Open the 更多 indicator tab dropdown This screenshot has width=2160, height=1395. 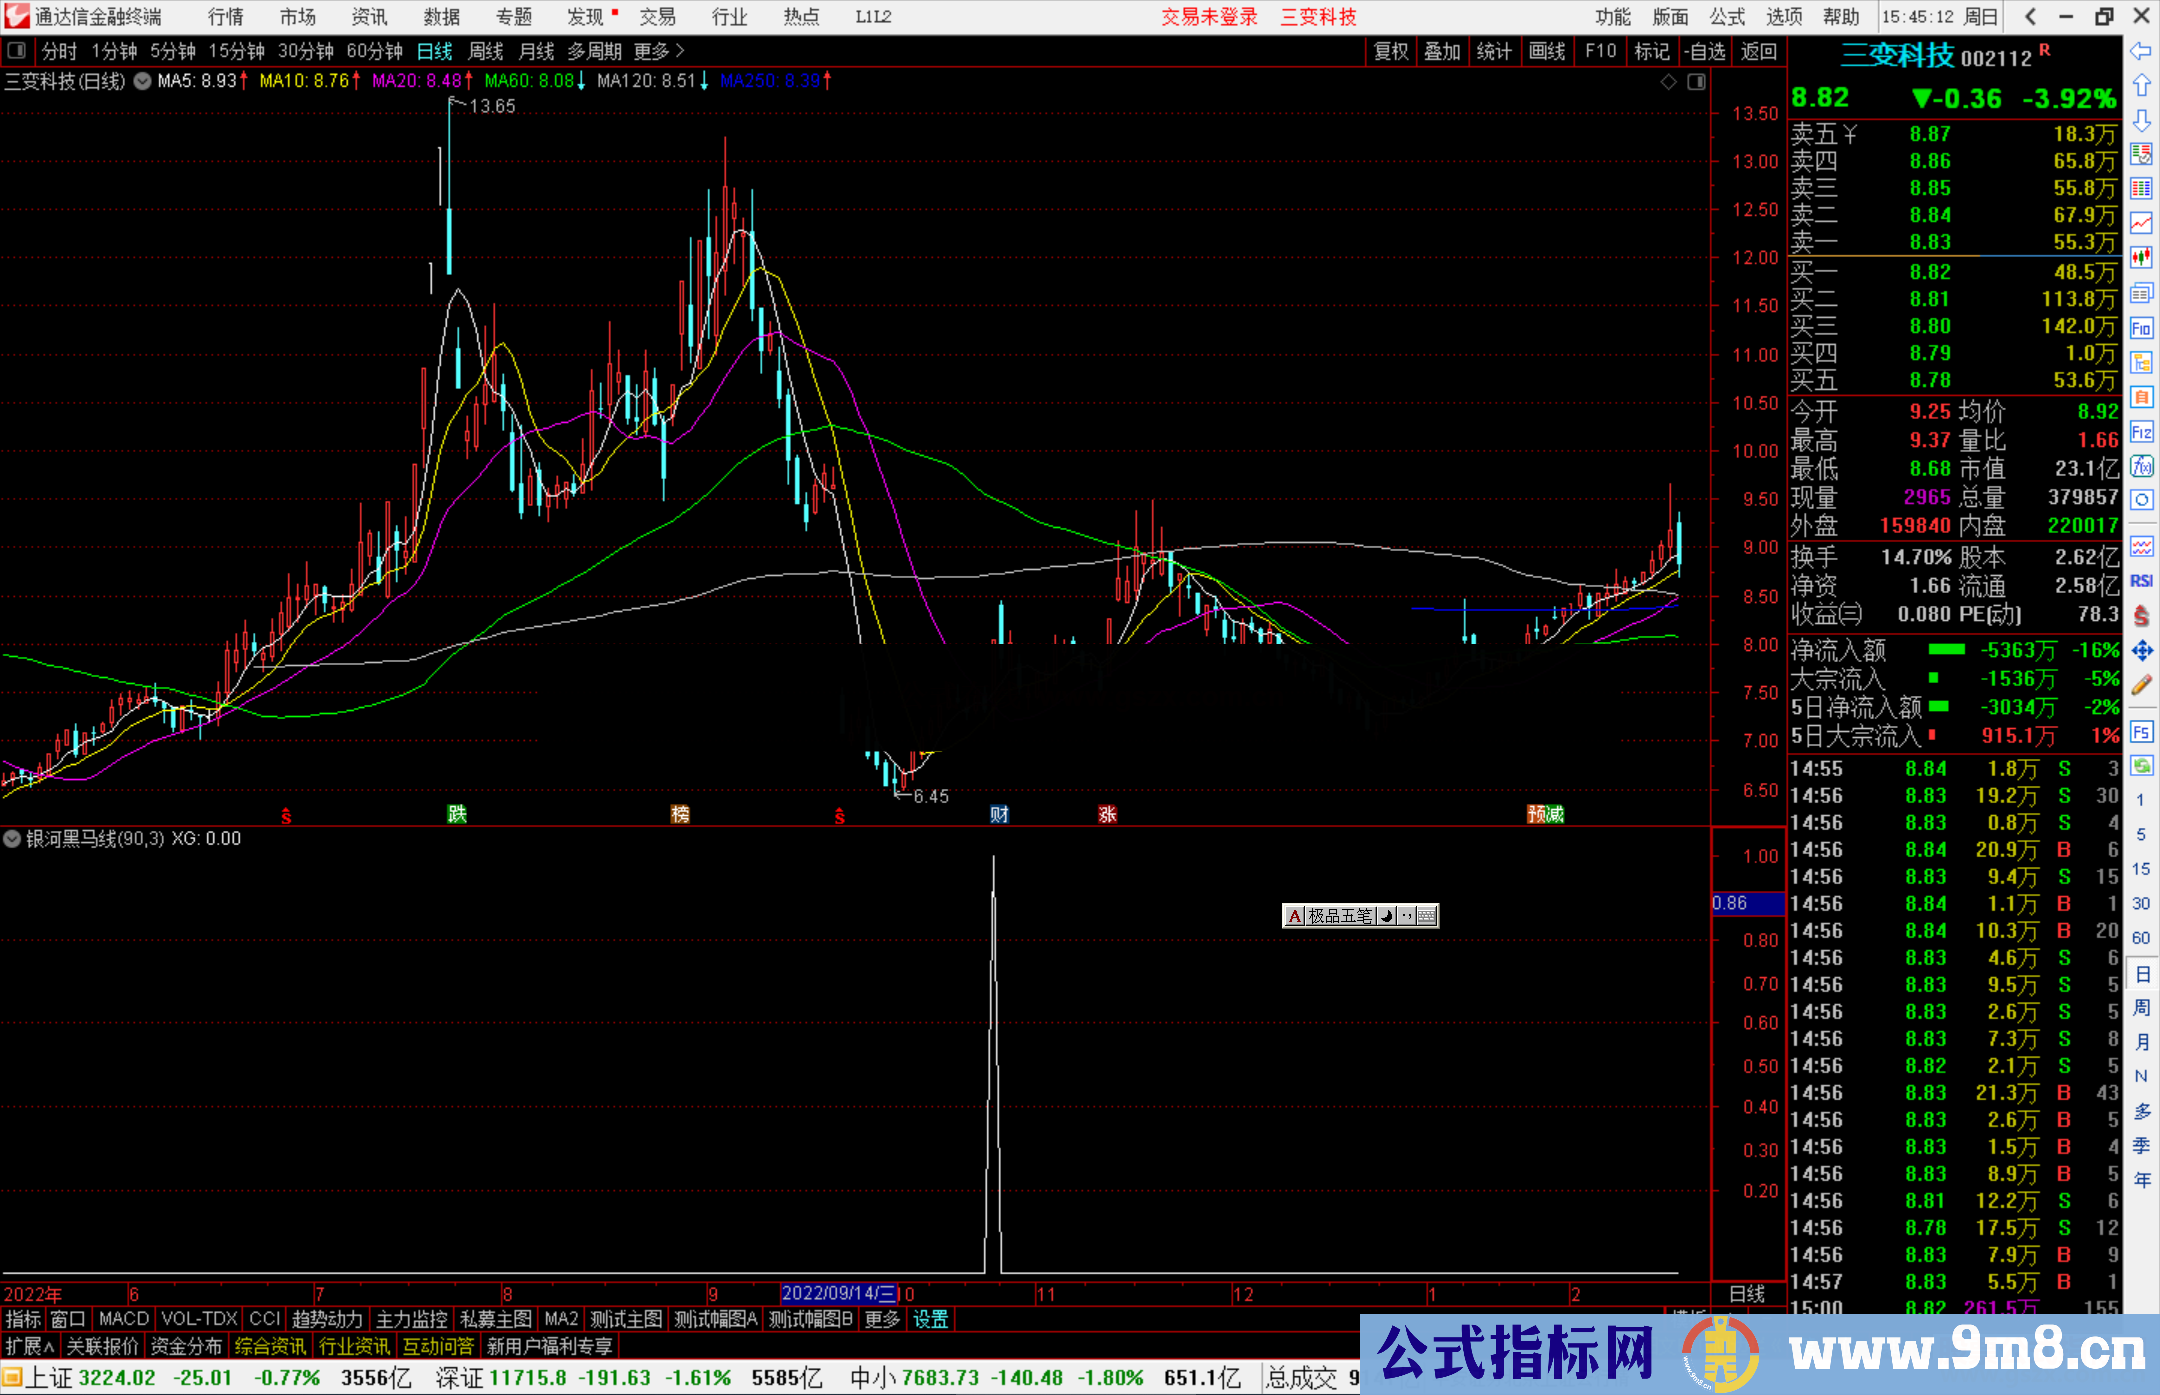881,1319
